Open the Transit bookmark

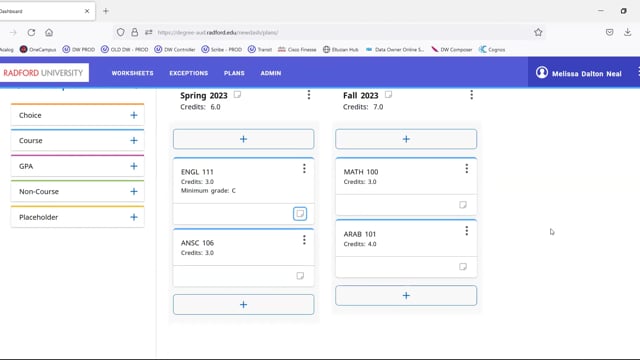pyautogui.click(x=260, y=49)
